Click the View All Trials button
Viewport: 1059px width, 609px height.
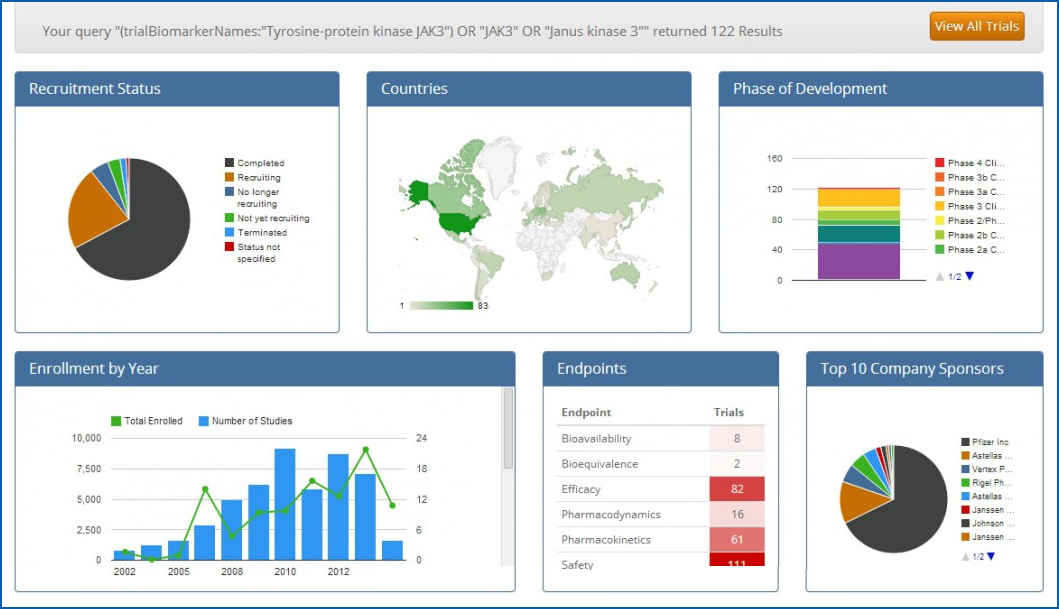977,26
